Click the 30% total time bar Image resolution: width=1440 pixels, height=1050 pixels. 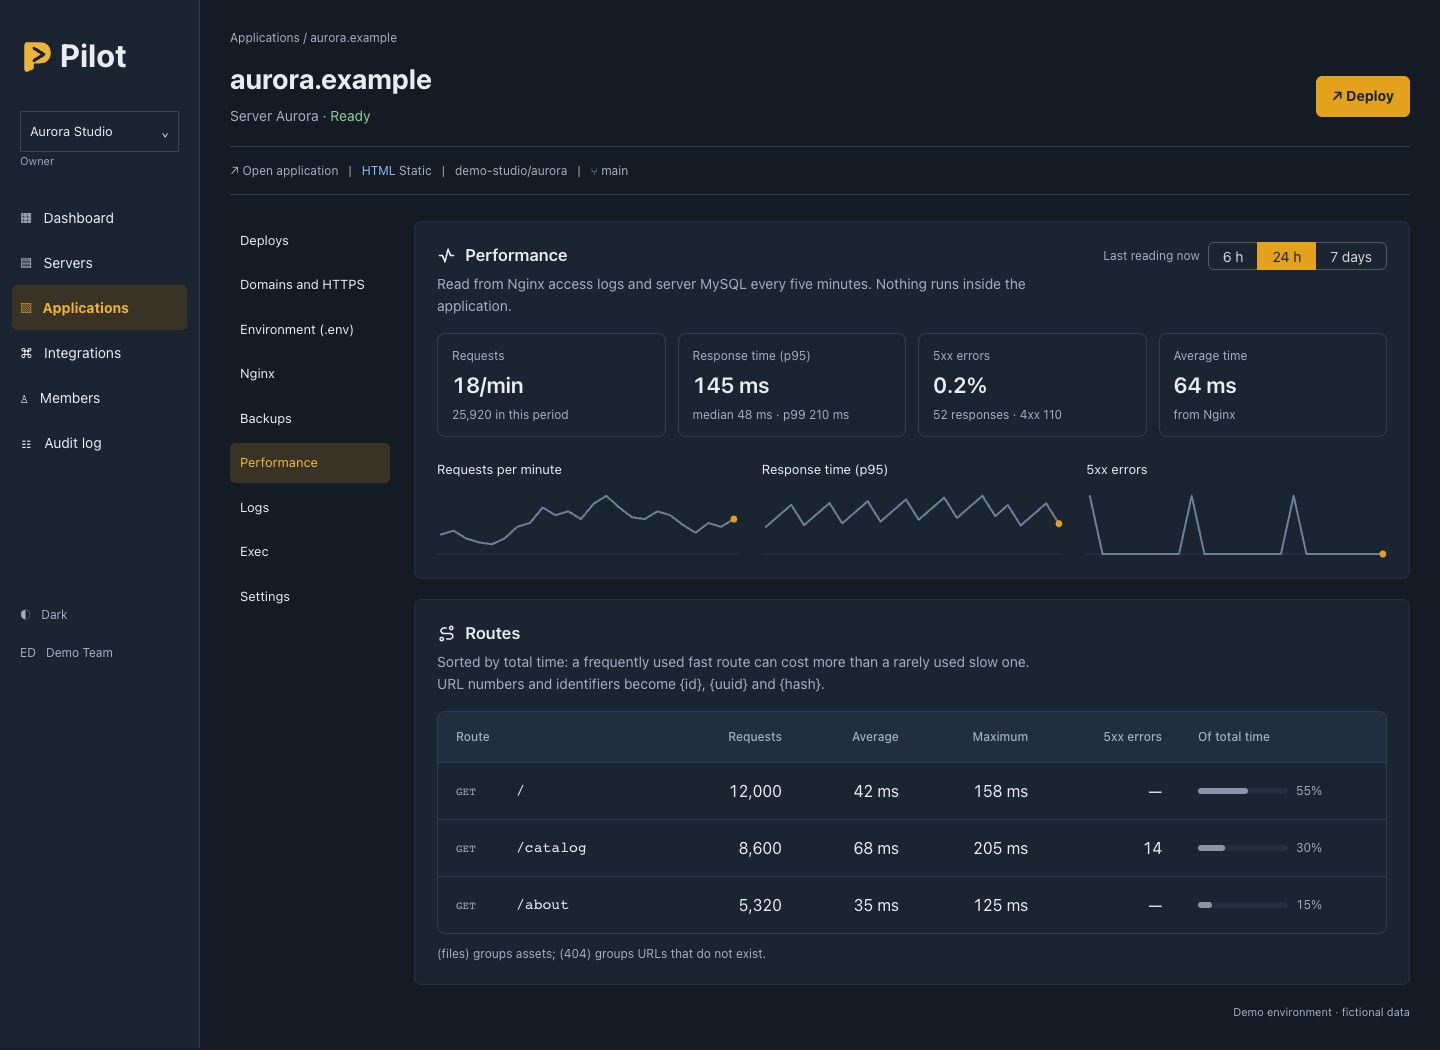click(x=1243, y=848)
